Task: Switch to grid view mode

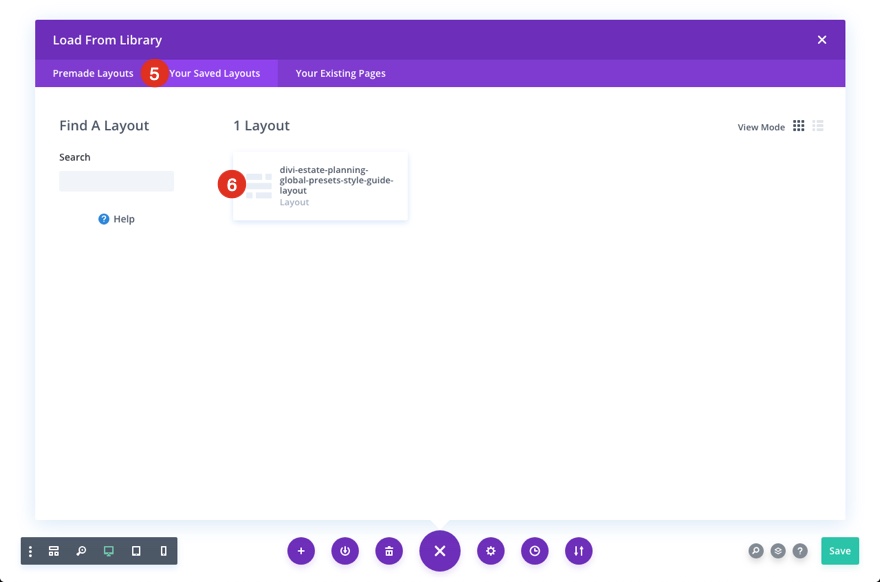Action: [x=798, y=126]
